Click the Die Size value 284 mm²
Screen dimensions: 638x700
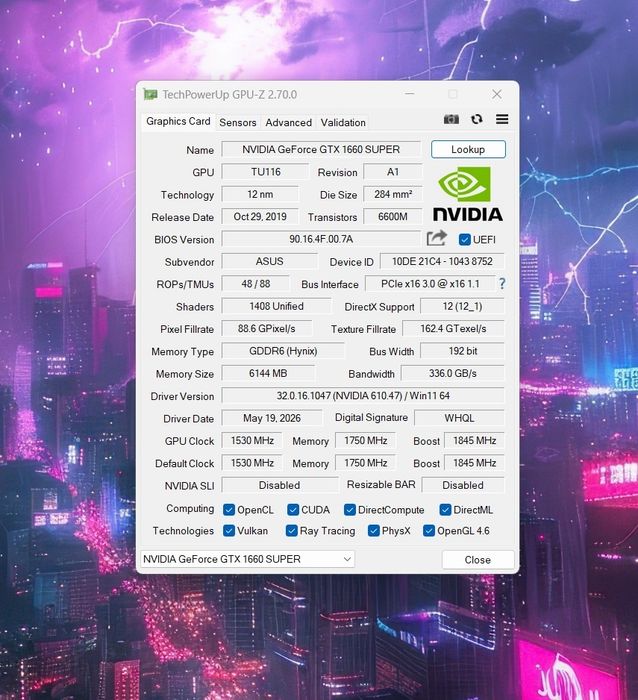click(393, 194)
